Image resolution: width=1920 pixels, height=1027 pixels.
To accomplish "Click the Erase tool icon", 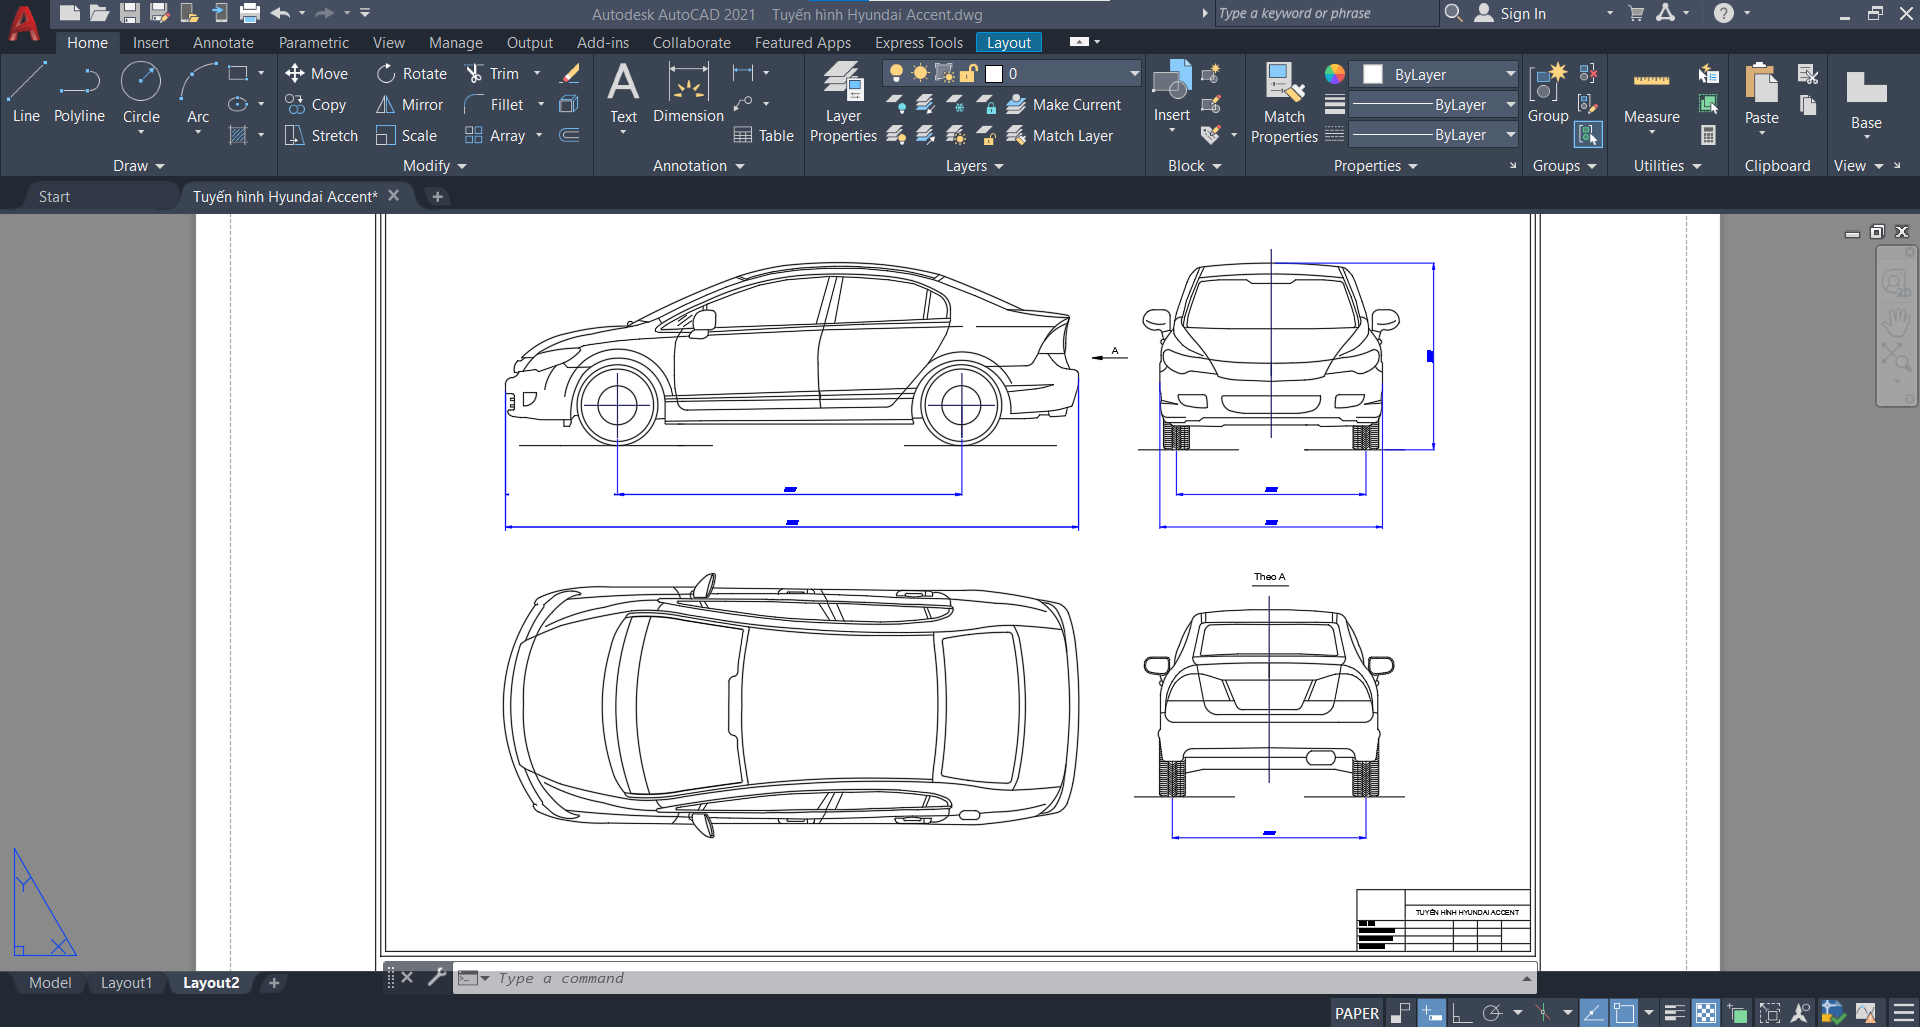I will point(570,73).
